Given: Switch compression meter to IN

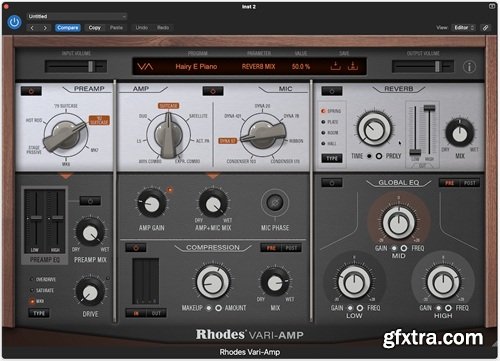Looking at the screenshot, I should pyautogui.click(x=136, y=313).
